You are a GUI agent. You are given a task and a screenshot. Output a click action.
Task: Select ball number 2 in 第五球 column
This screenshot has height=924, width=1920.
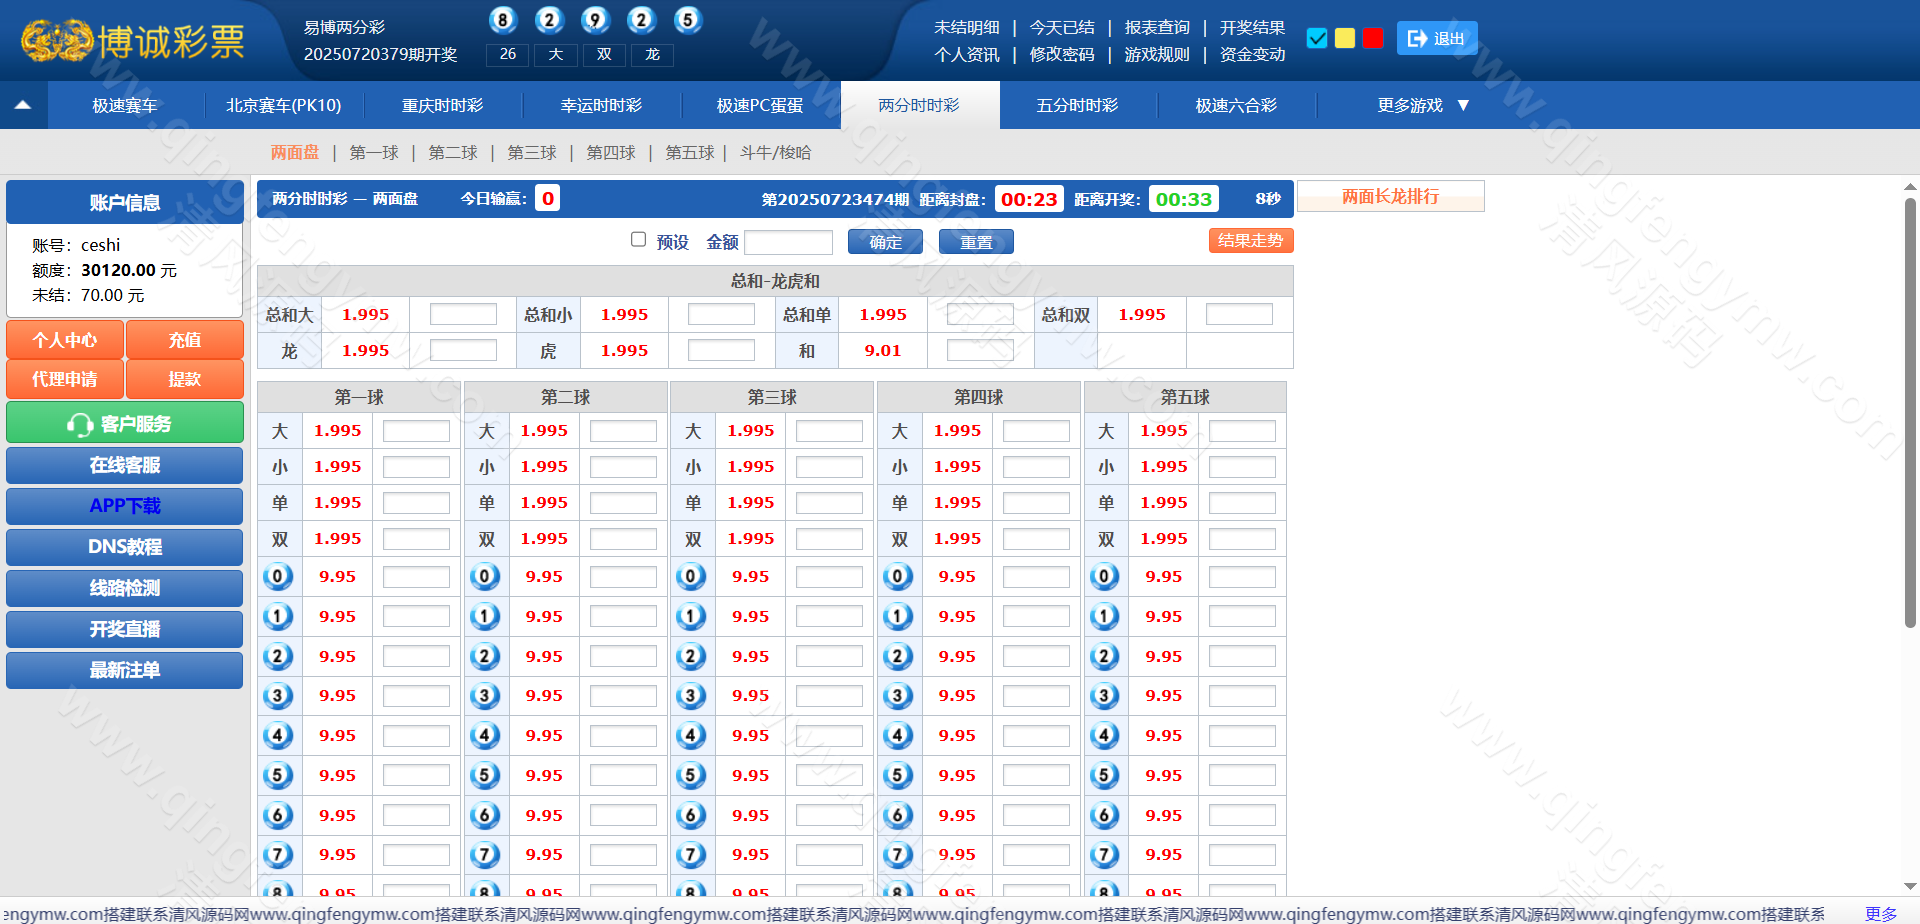click(x=1104, y=656)
